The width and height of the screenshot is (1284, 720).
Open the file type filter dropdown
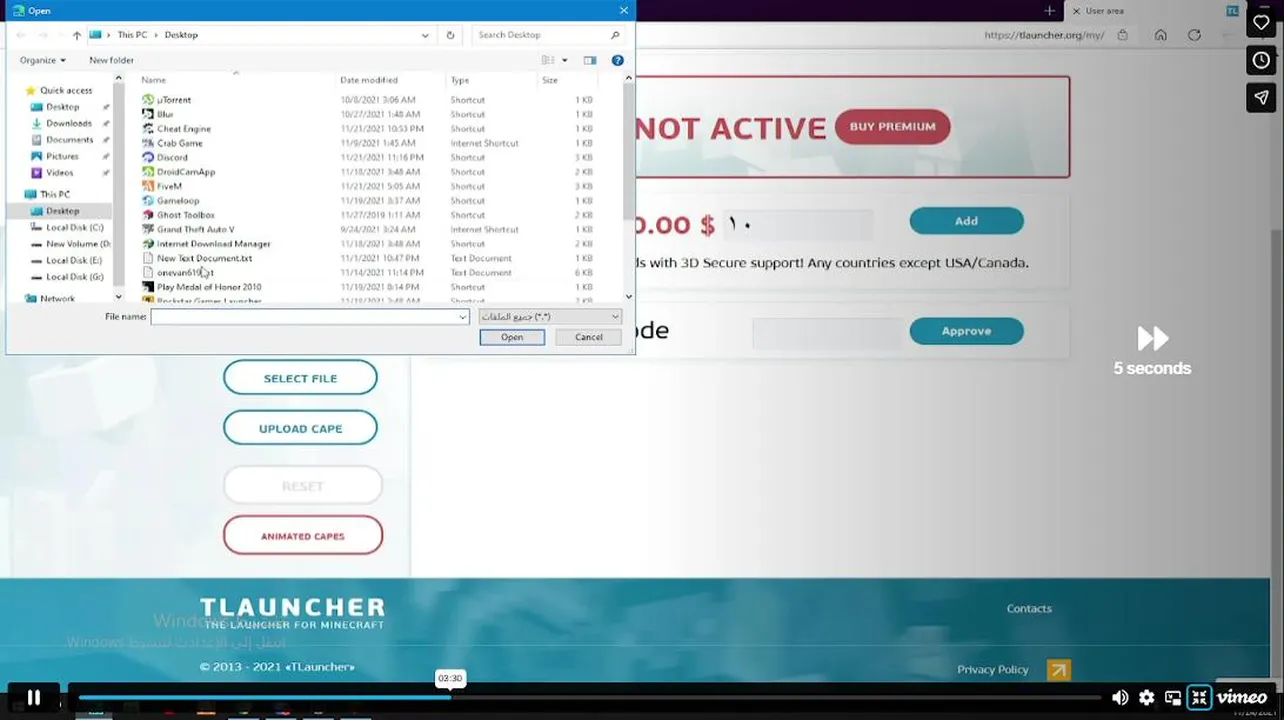tap(551, 316)
